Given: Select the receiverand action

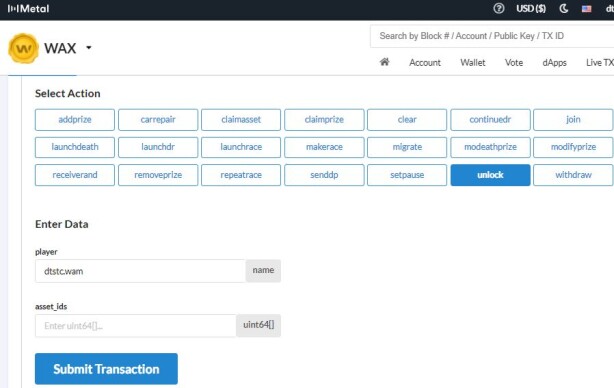Looking at the screenshot, I should [75, 175].
